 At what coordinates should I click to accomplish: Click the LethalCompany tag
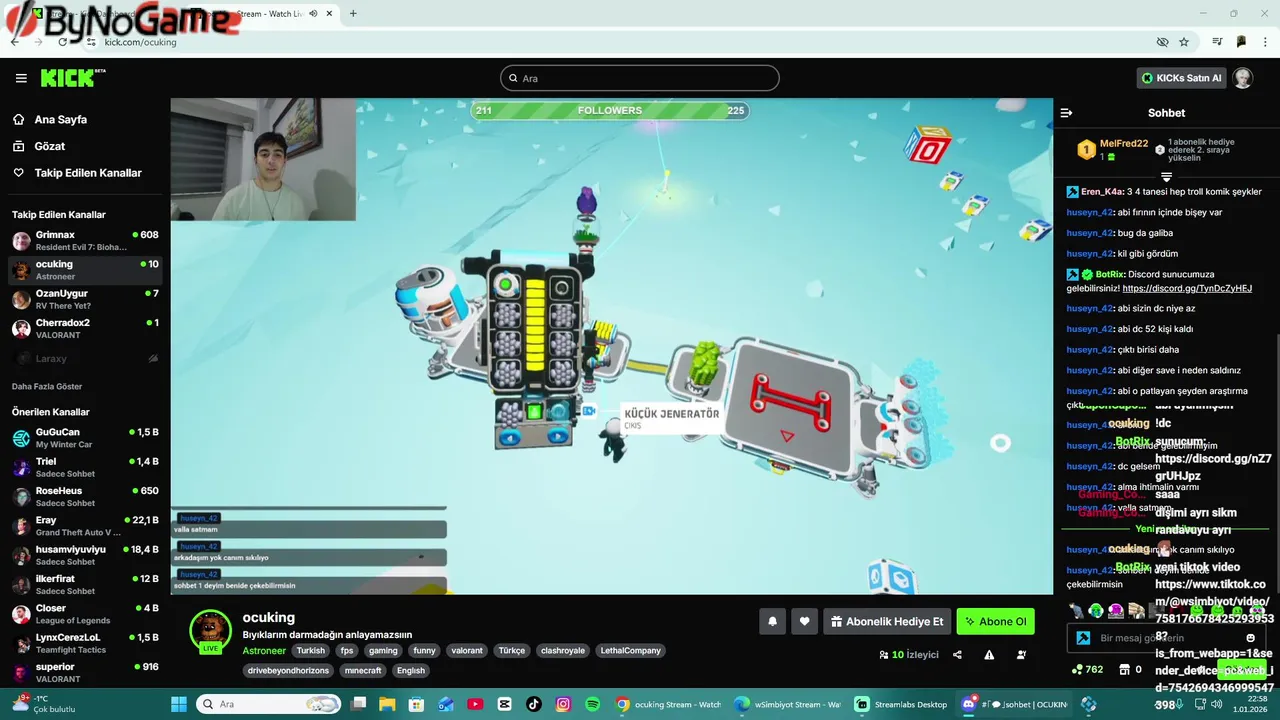click(x=631, y=650)
